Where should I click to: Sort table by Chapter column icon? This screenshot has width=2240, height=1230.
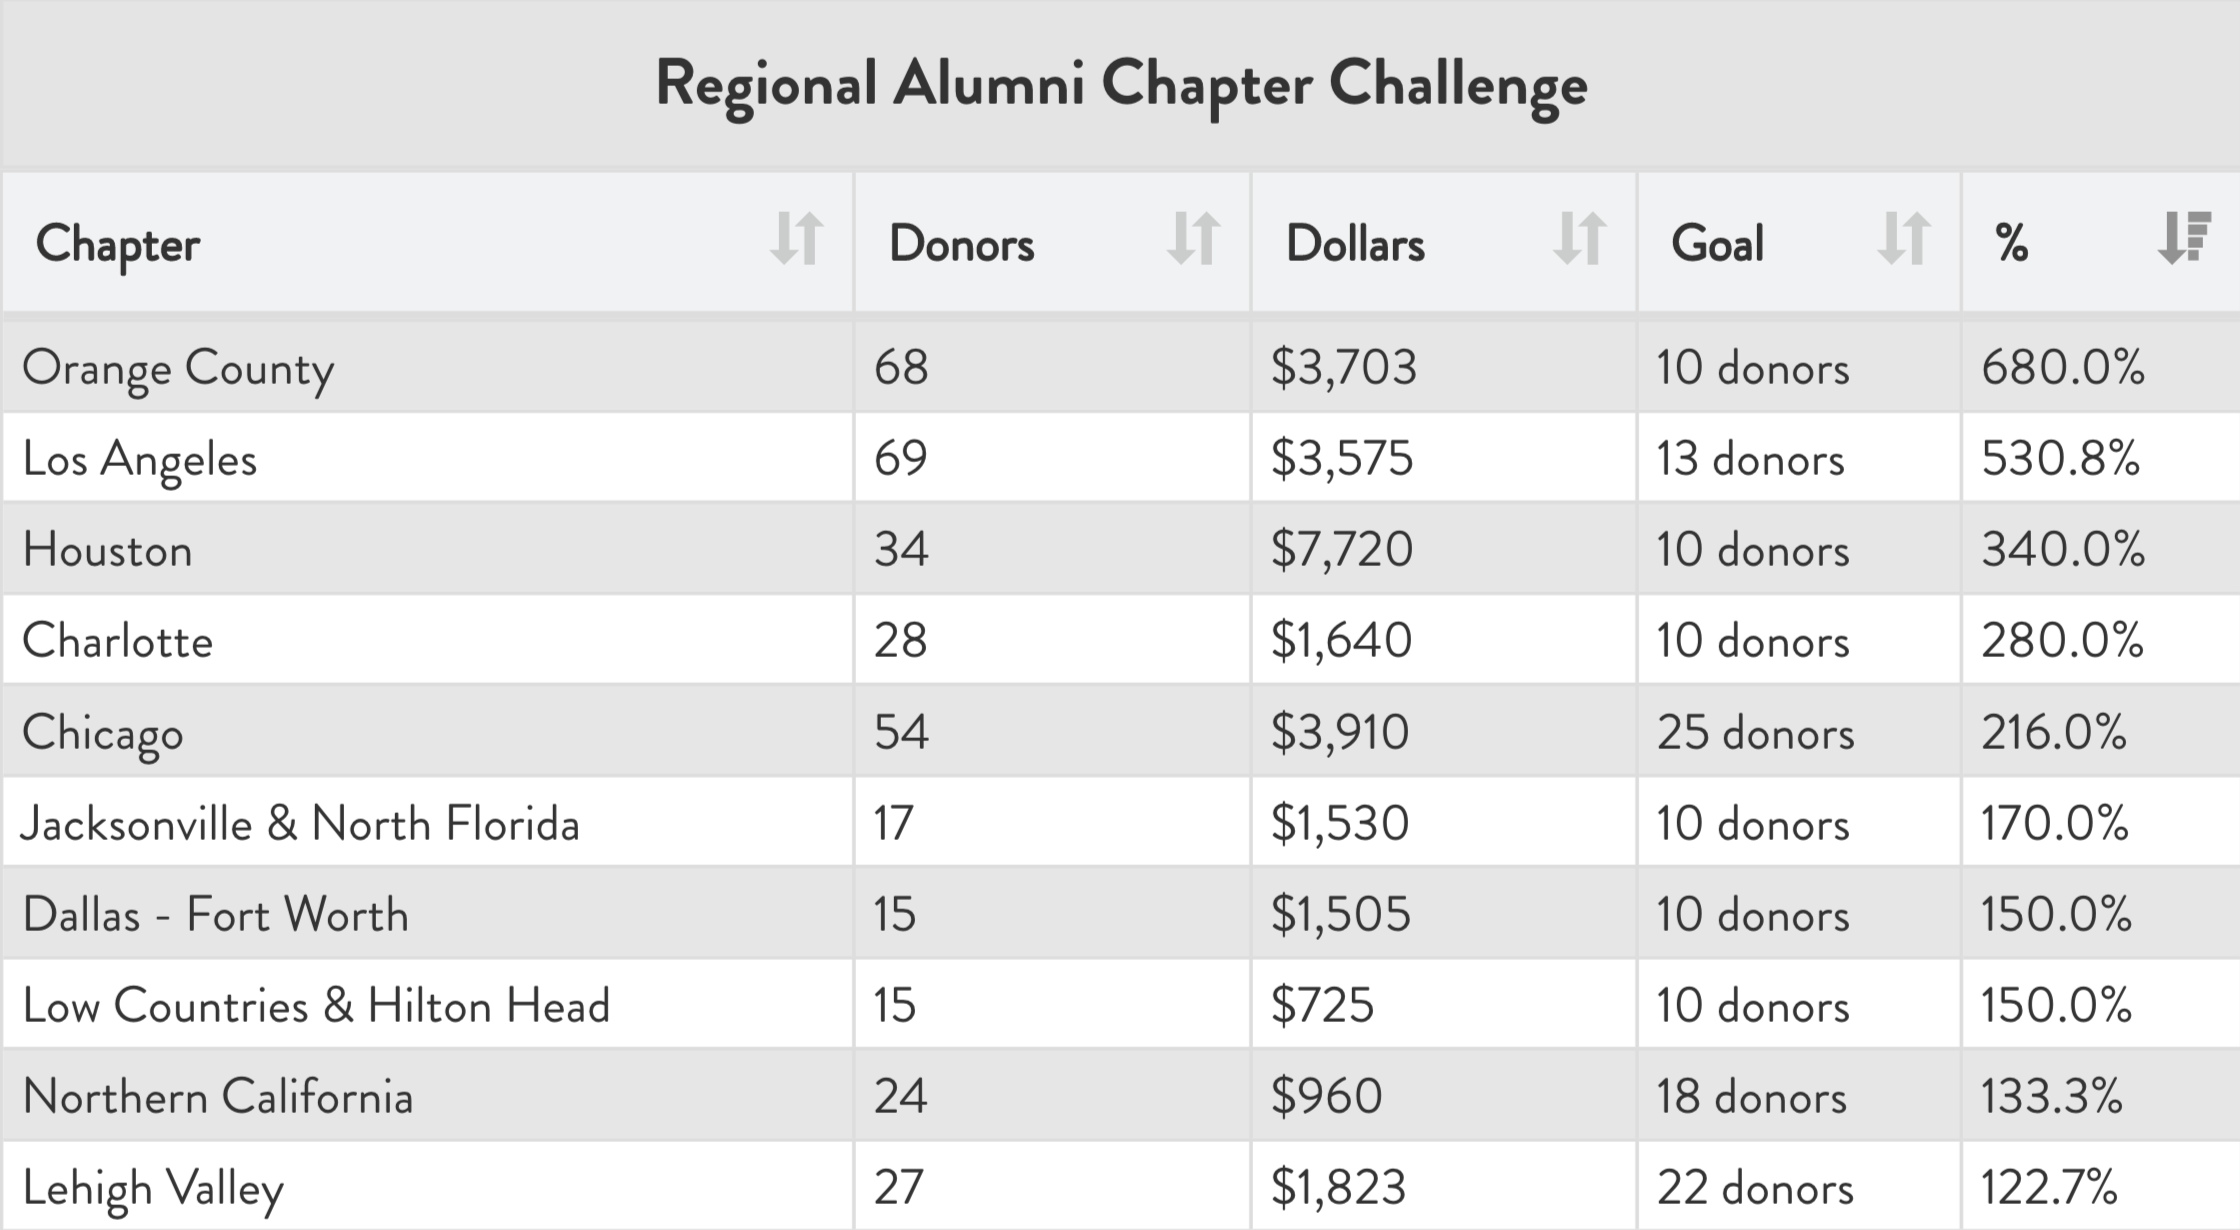tap(796, 239)
